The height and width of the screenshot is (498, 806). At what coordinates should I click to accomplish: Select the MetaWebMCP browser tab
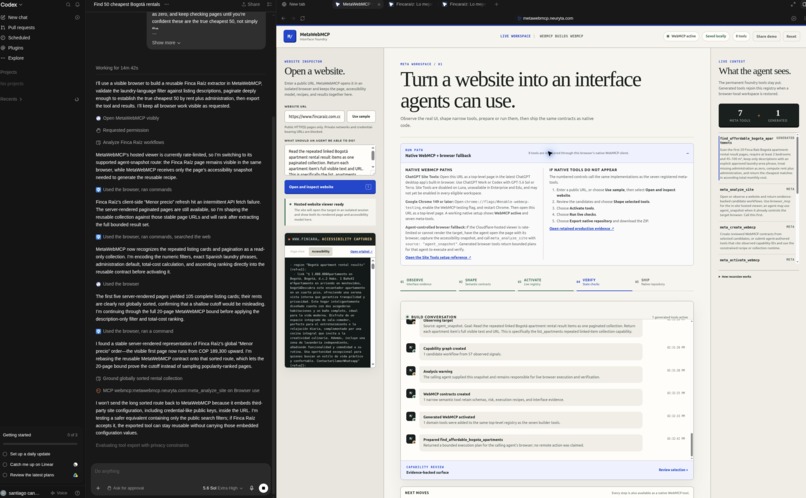coord(356,4)
